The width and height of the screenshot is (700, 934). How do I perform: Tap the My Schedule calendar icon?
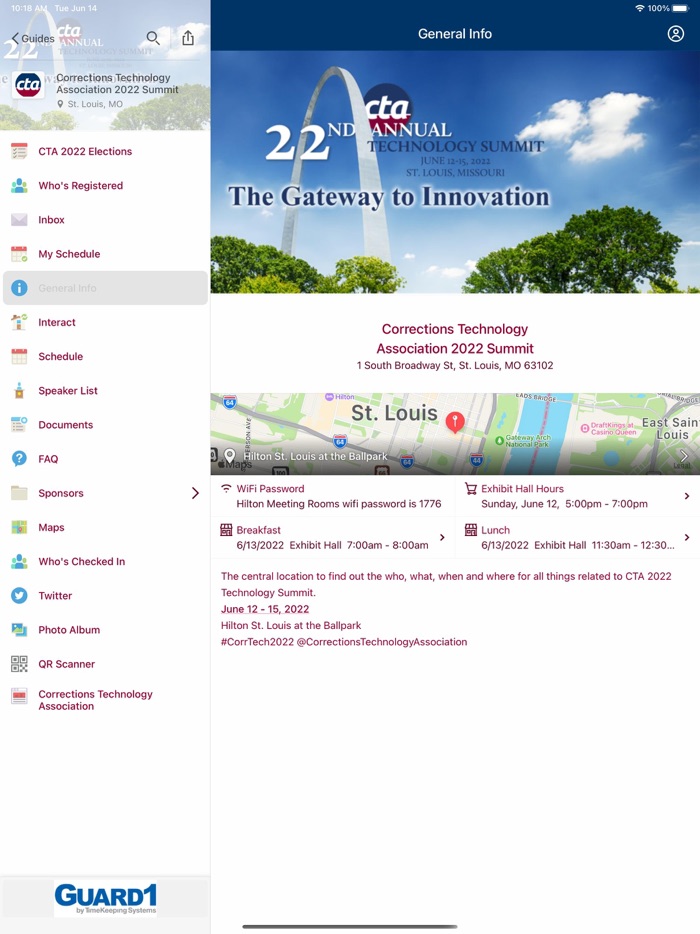(19, 254)
